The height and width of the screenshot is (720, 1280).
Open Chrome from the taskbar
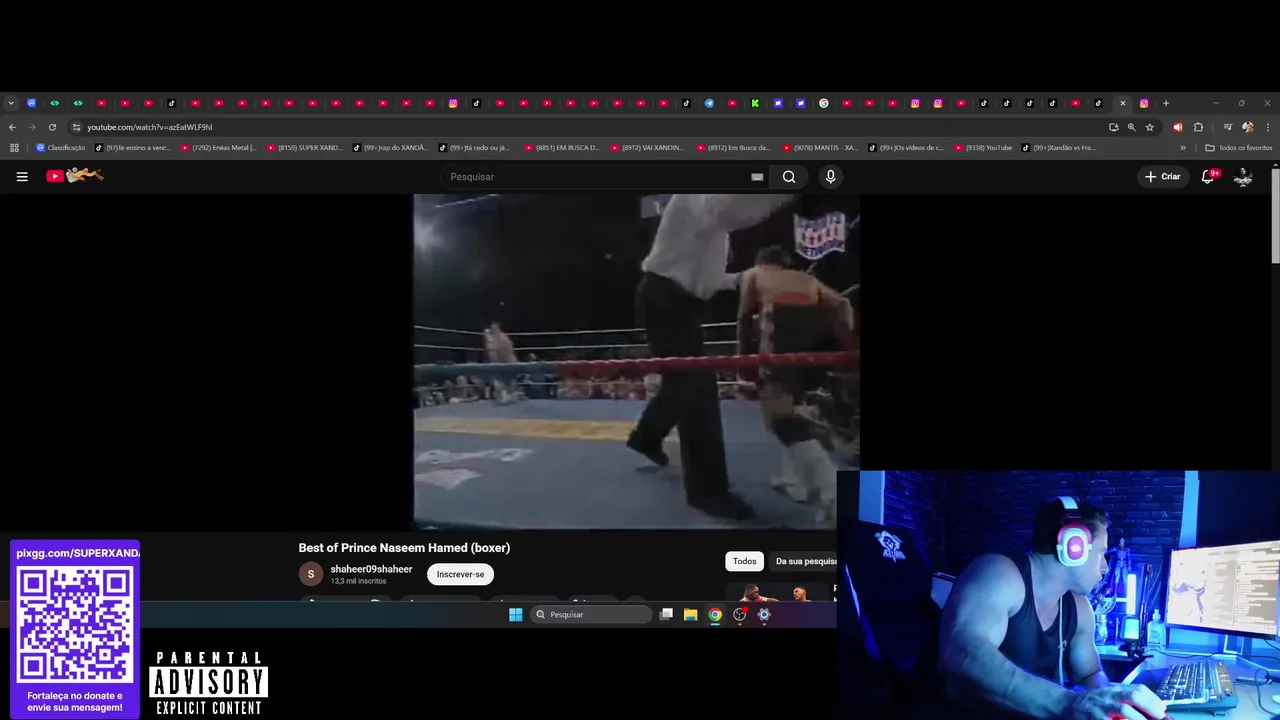click(715, 615)
